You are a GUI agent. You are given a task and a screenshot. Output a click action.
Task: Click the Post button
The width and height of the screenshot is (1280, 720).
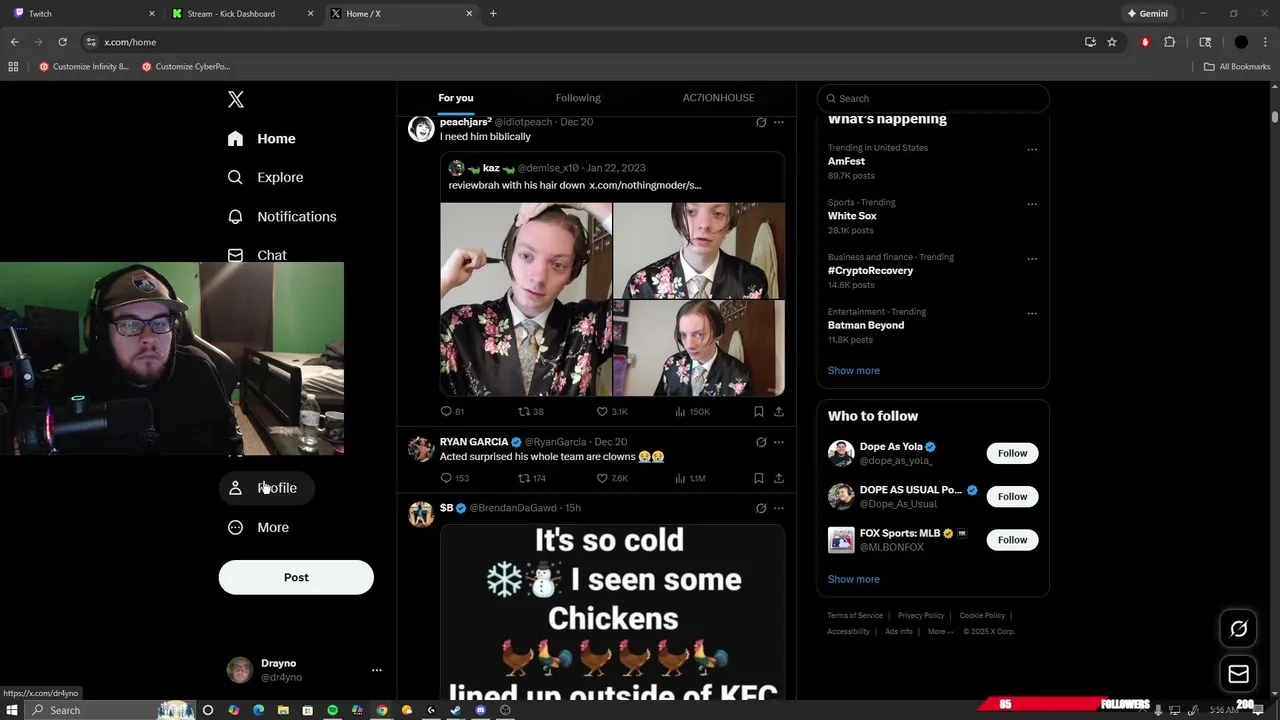296,577
